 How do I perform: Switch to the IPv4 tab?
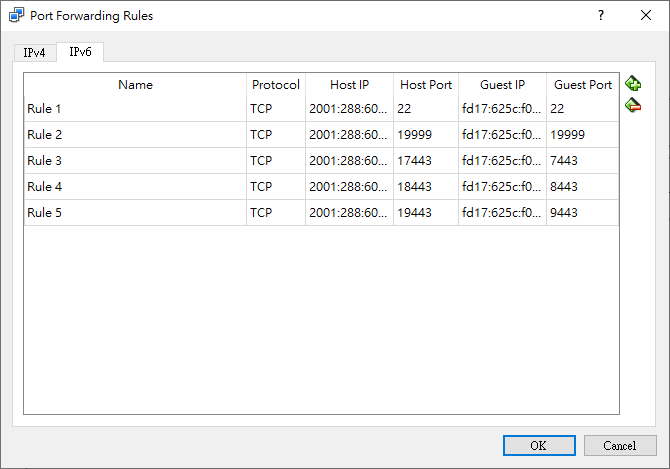pos(35,52)
